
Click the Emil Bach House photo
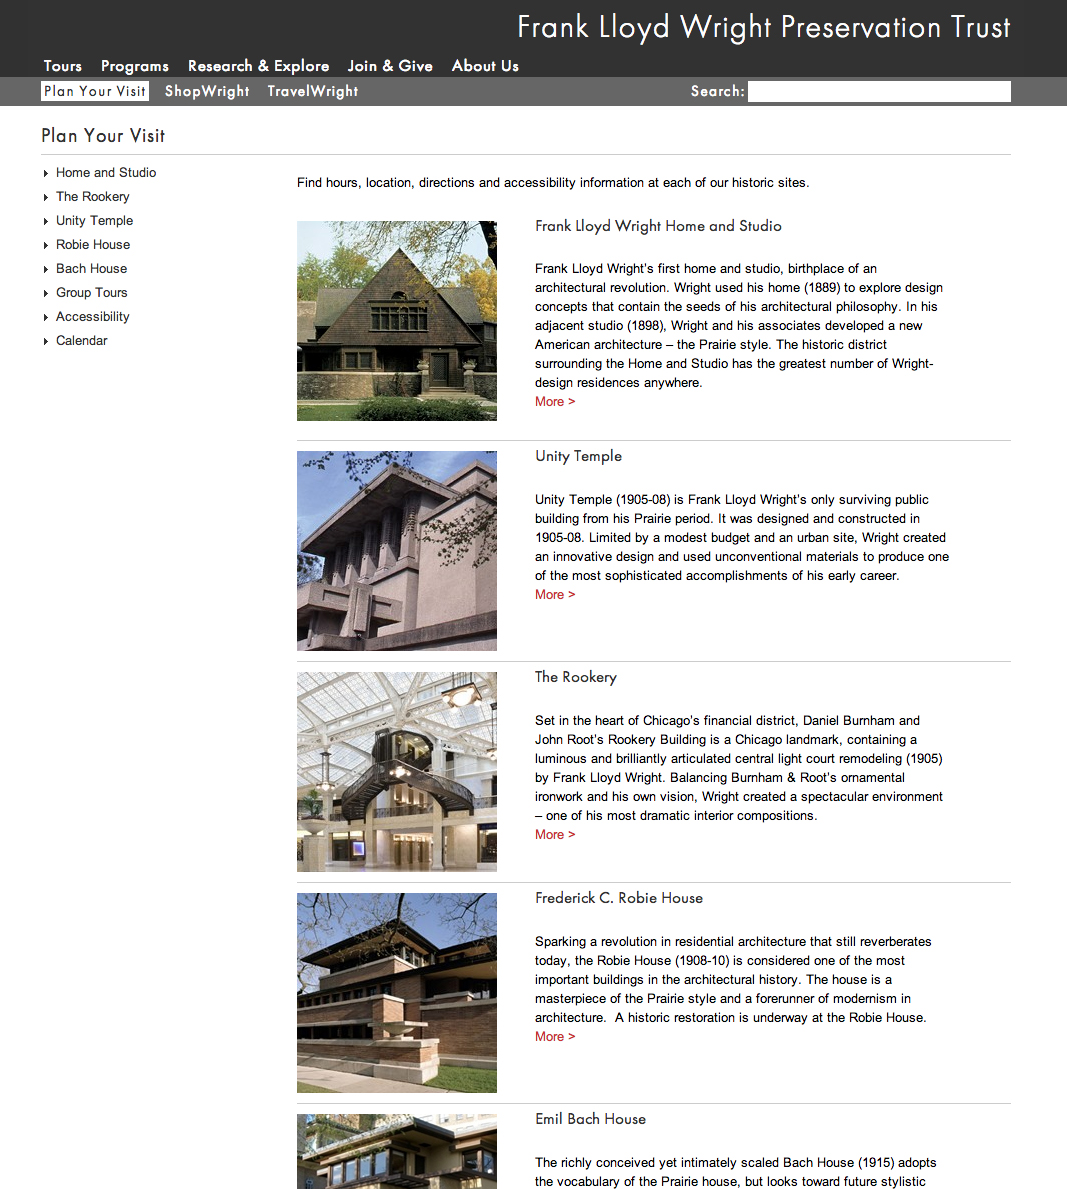(397, 1151)
